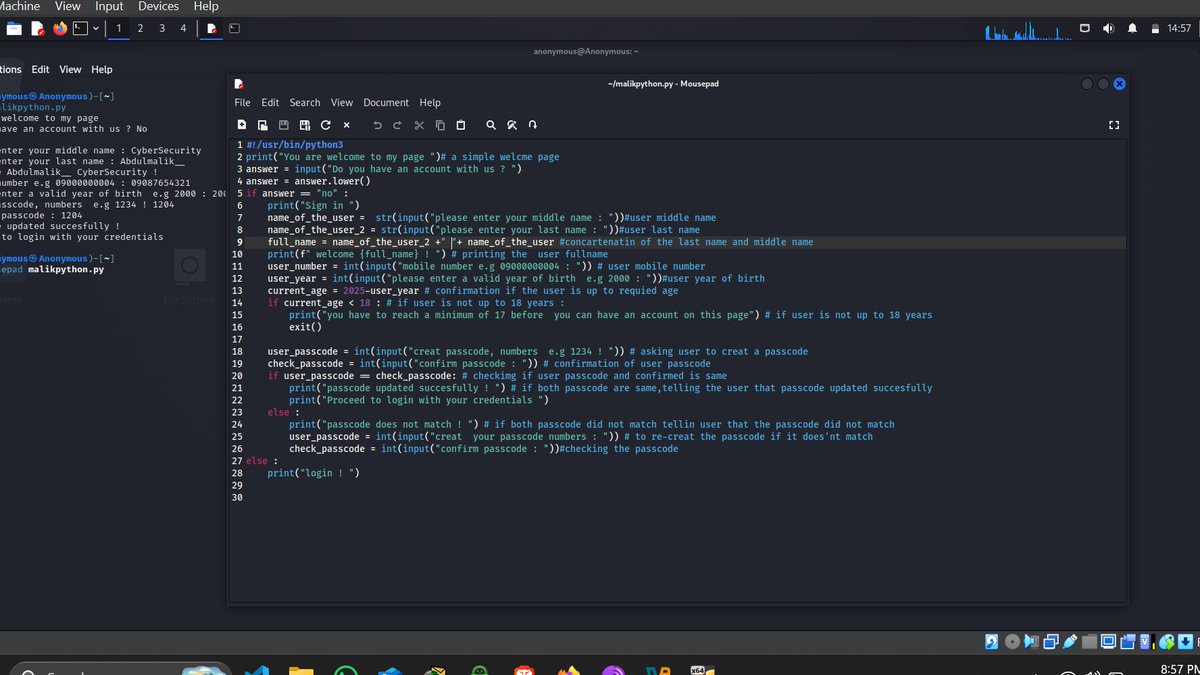Open the Edit menu in Mousepad
Screen dimensions: 1200x675
tap(271, 102)
